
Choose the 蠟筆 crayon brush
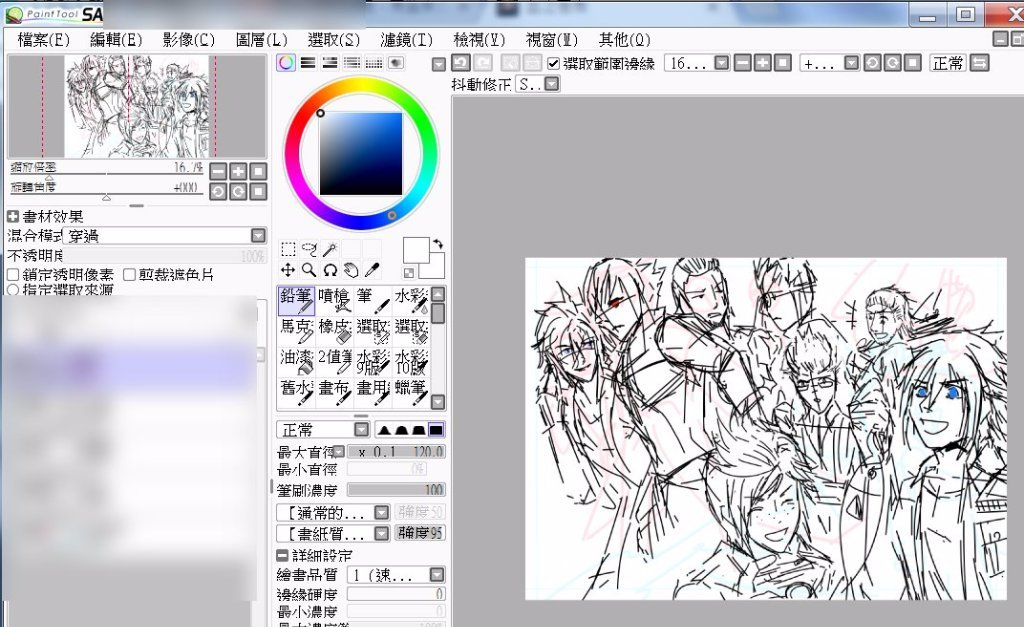(411, 391)
